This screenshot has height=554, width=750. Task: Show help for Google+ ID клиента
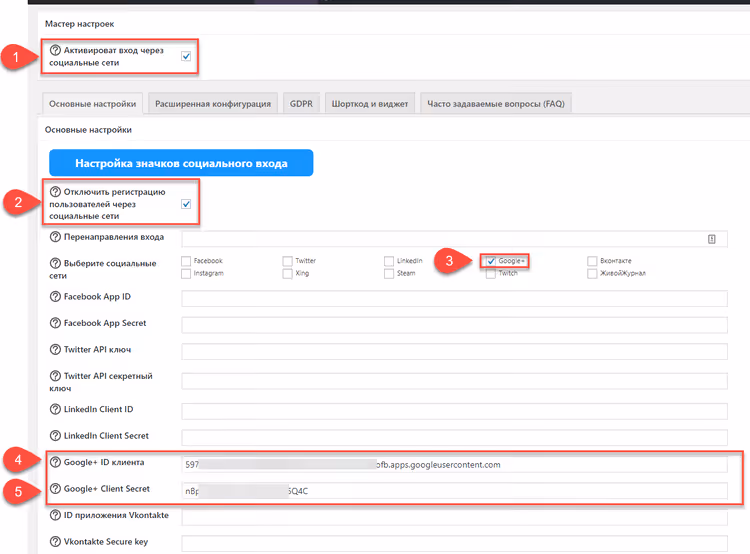[x=55, y=462]
